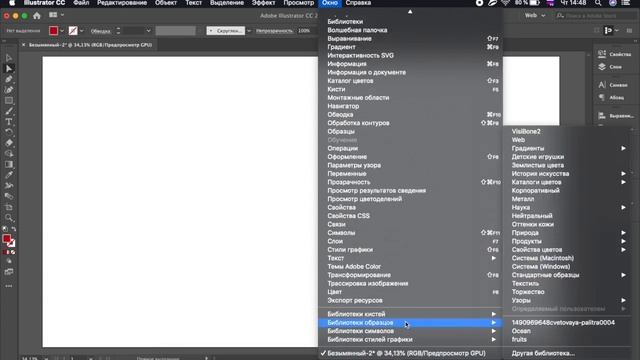
Task: Select the Zoom magnifier tool
Action: 9,218
